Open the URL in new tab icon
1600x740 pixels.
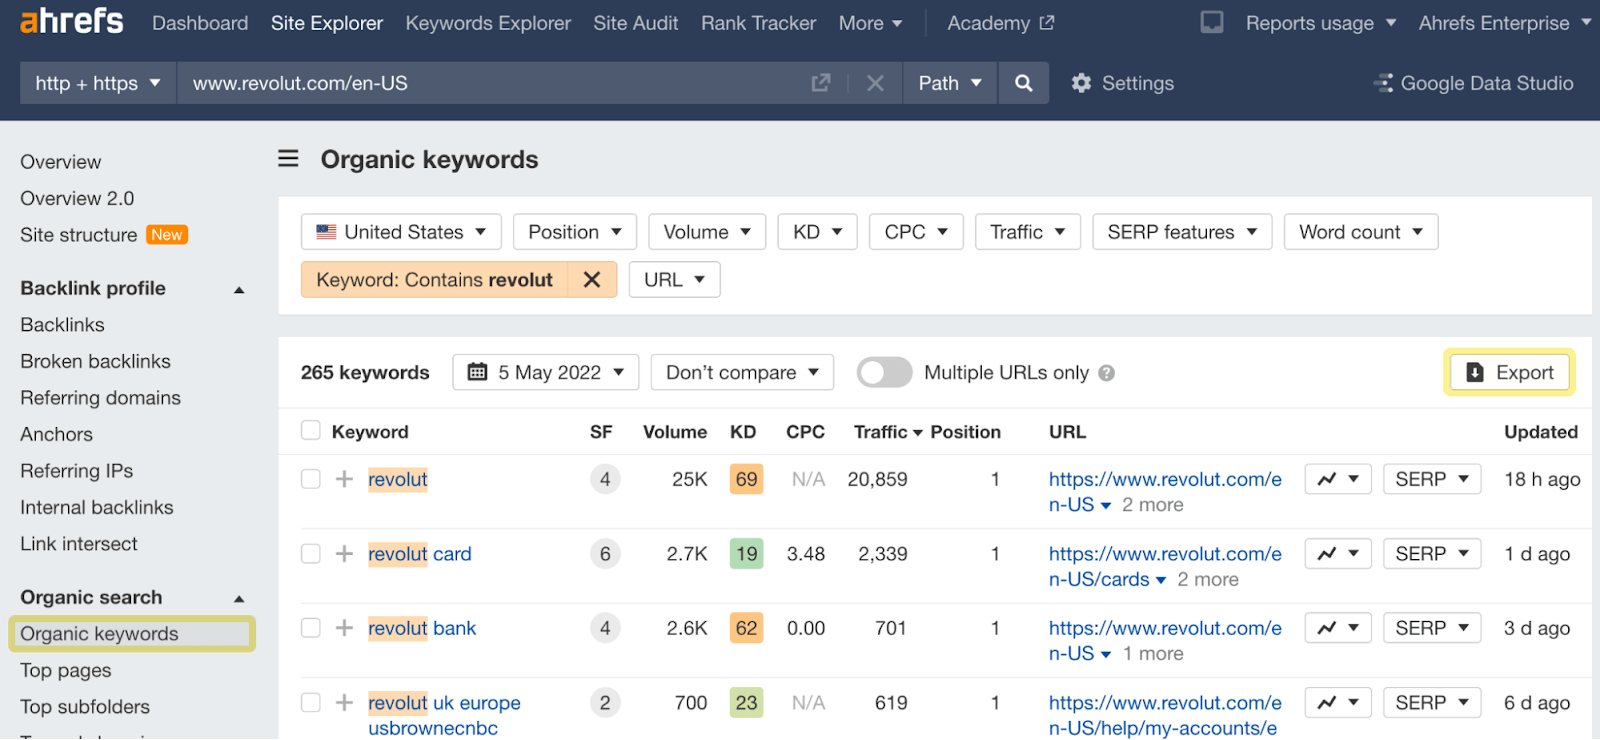(x=821, y=83)
